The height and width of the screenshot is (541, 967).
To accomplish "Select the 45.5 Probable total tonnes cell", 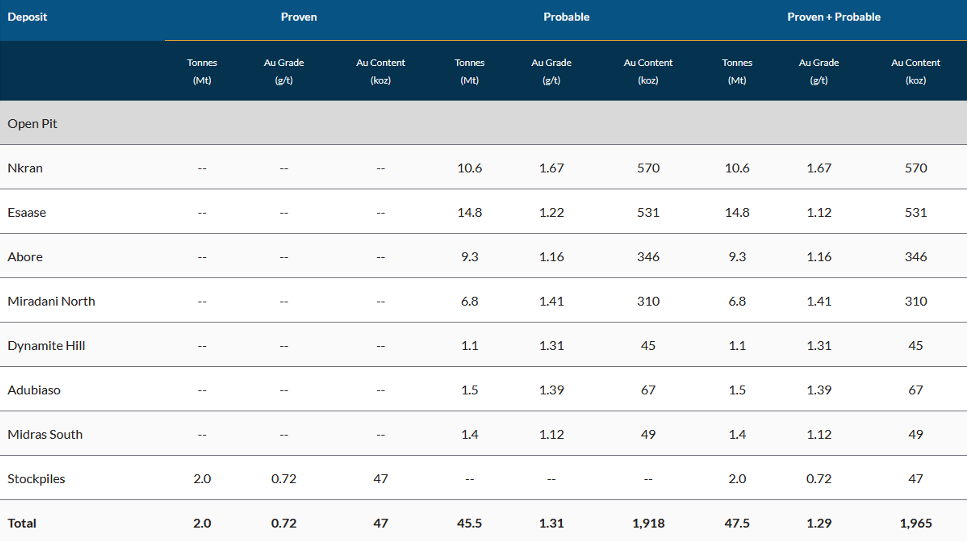I will (470, 523).
